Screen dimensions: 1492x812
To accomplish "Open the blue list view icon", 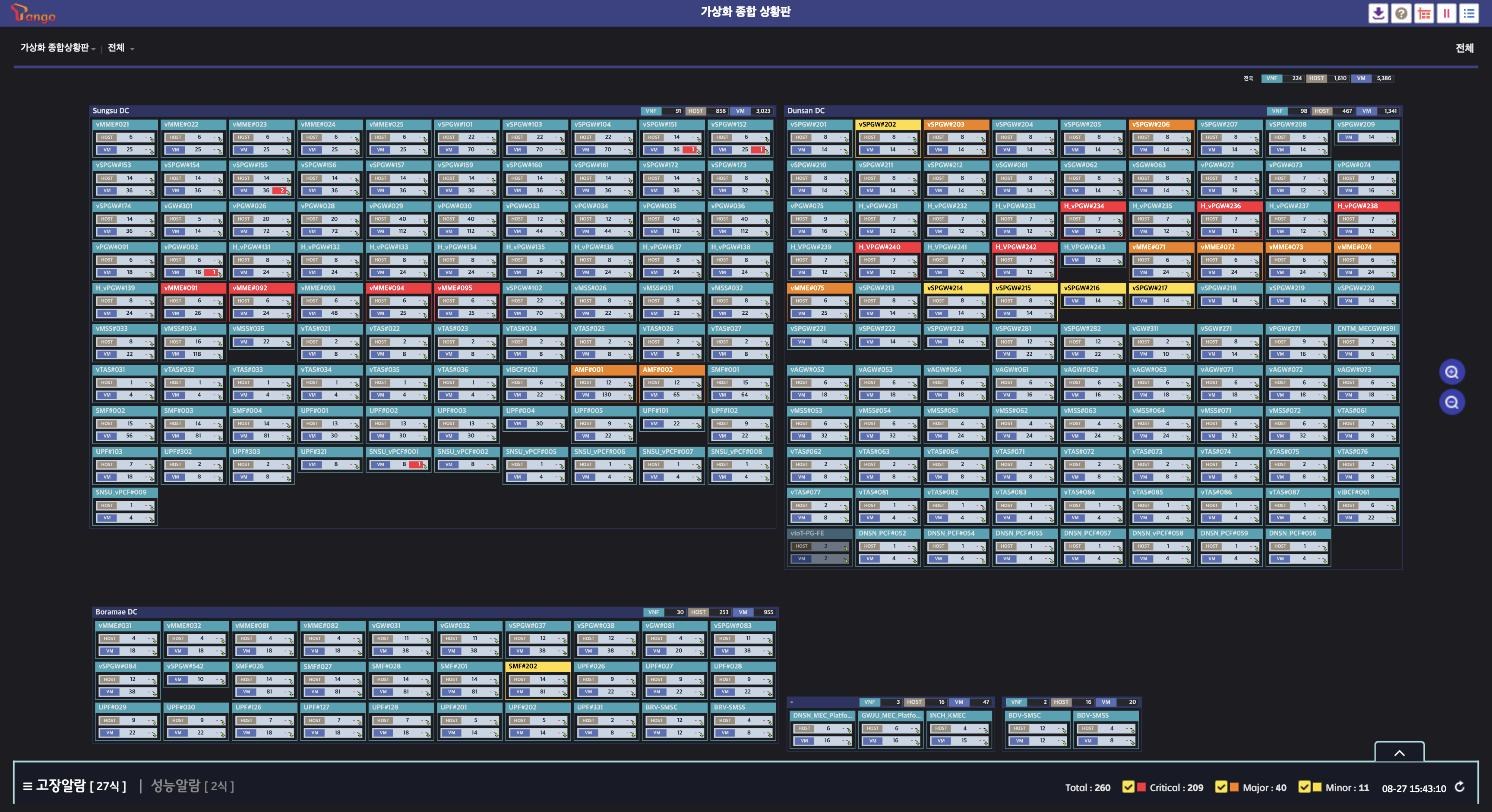I will [x=1469, y=13].
